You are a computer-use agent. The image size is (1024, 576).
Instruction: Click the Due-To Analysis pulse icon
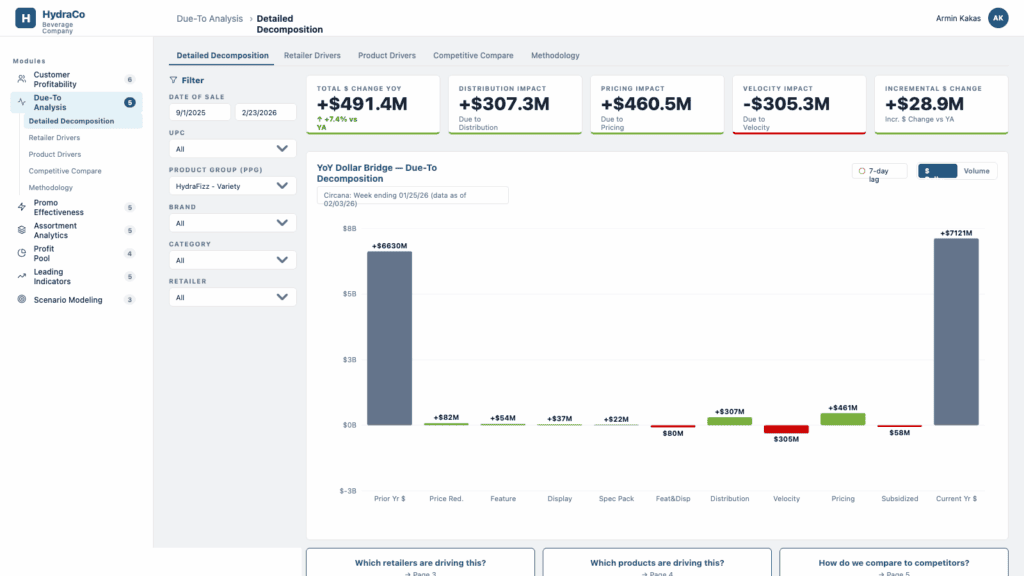tap(22, 103)
